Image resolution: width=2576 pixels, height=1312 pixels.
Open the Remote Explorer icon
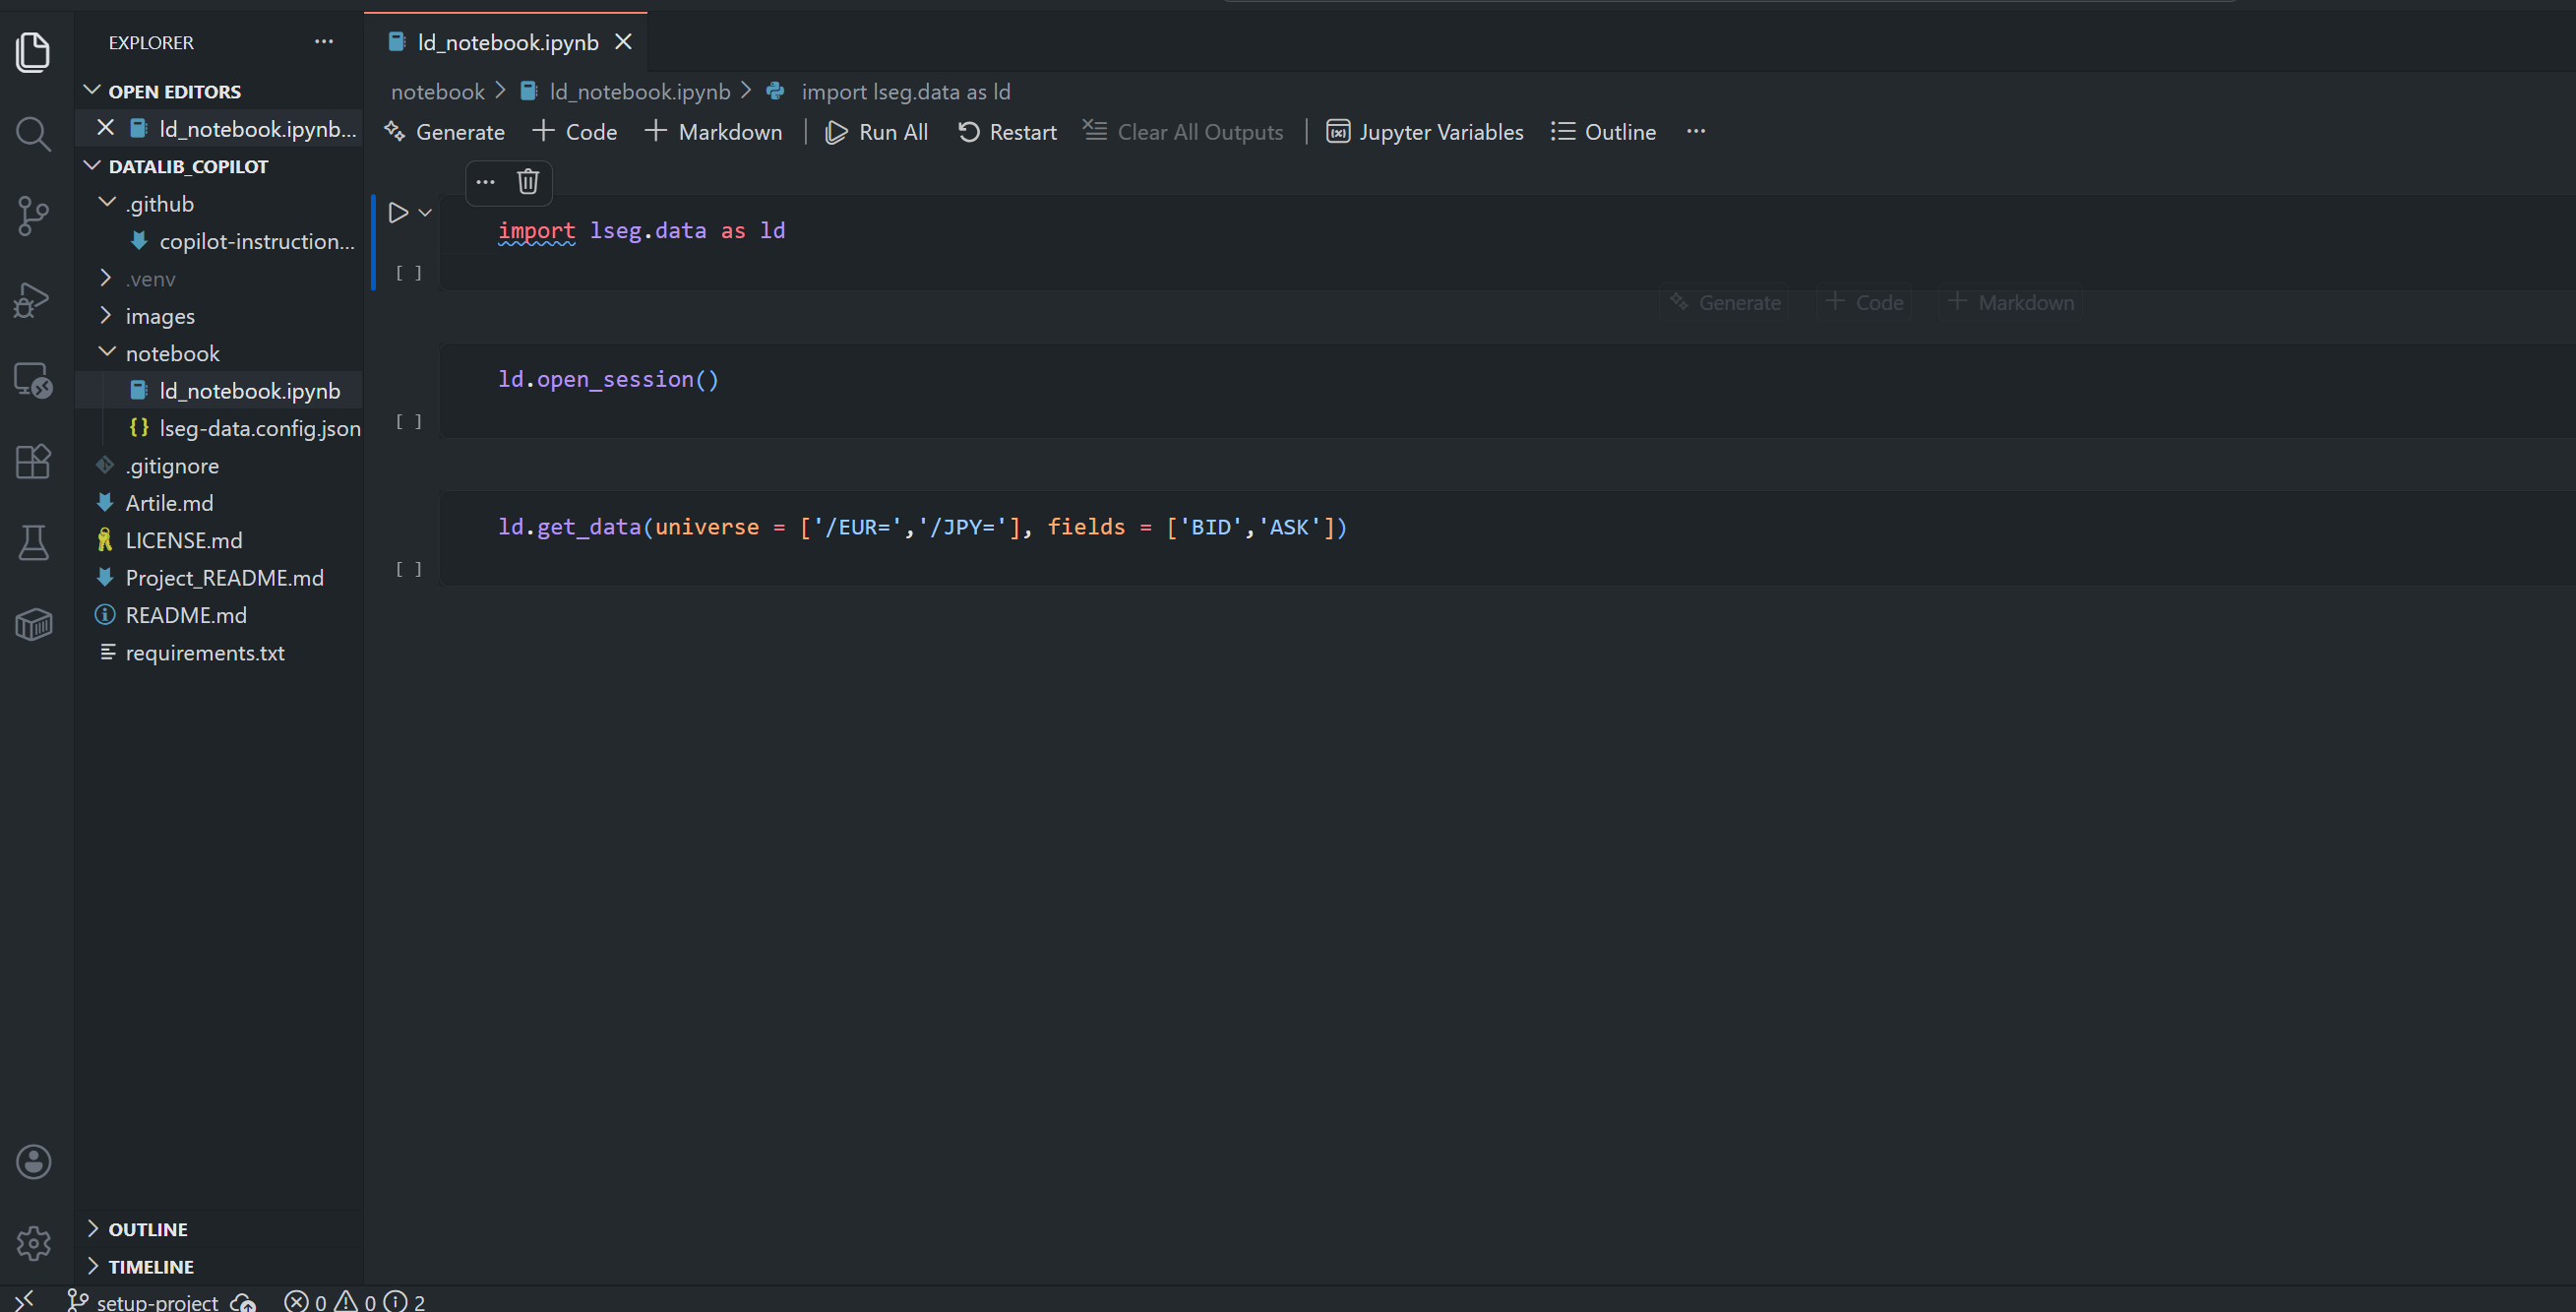(33, 381)
